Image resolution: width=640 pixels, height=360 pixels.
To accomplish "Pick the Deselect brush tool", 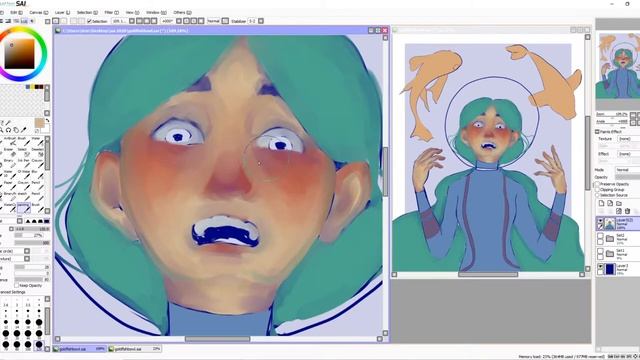I will 38,153.
